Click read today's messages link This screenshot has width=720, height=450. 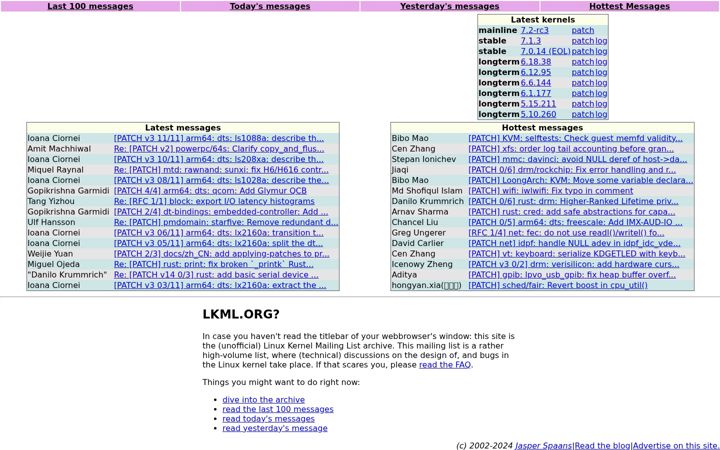(x=269, y=419)
